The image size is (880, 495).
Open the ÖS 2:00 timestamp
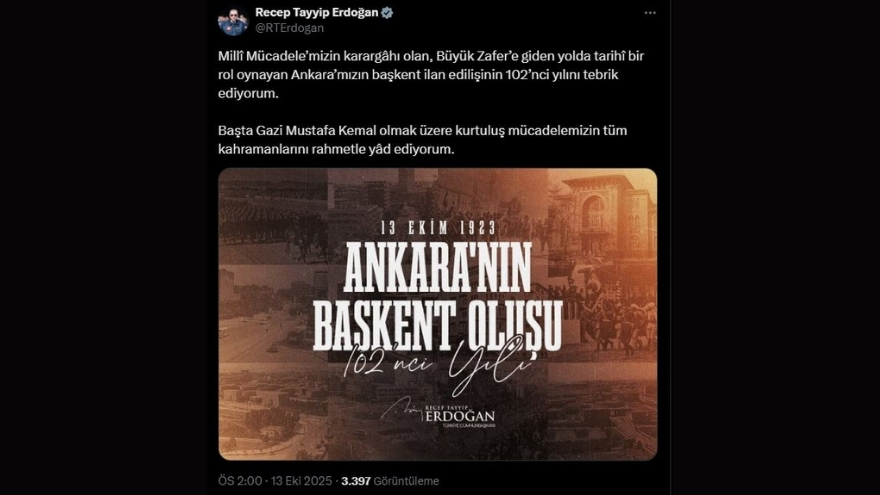click(240, 481)
